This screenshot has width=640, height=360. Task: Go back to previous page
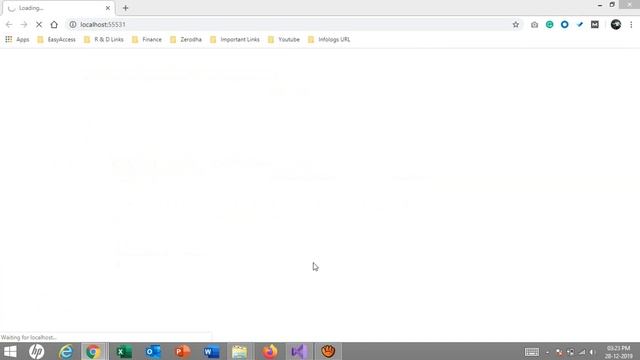(x=9, y=24)
